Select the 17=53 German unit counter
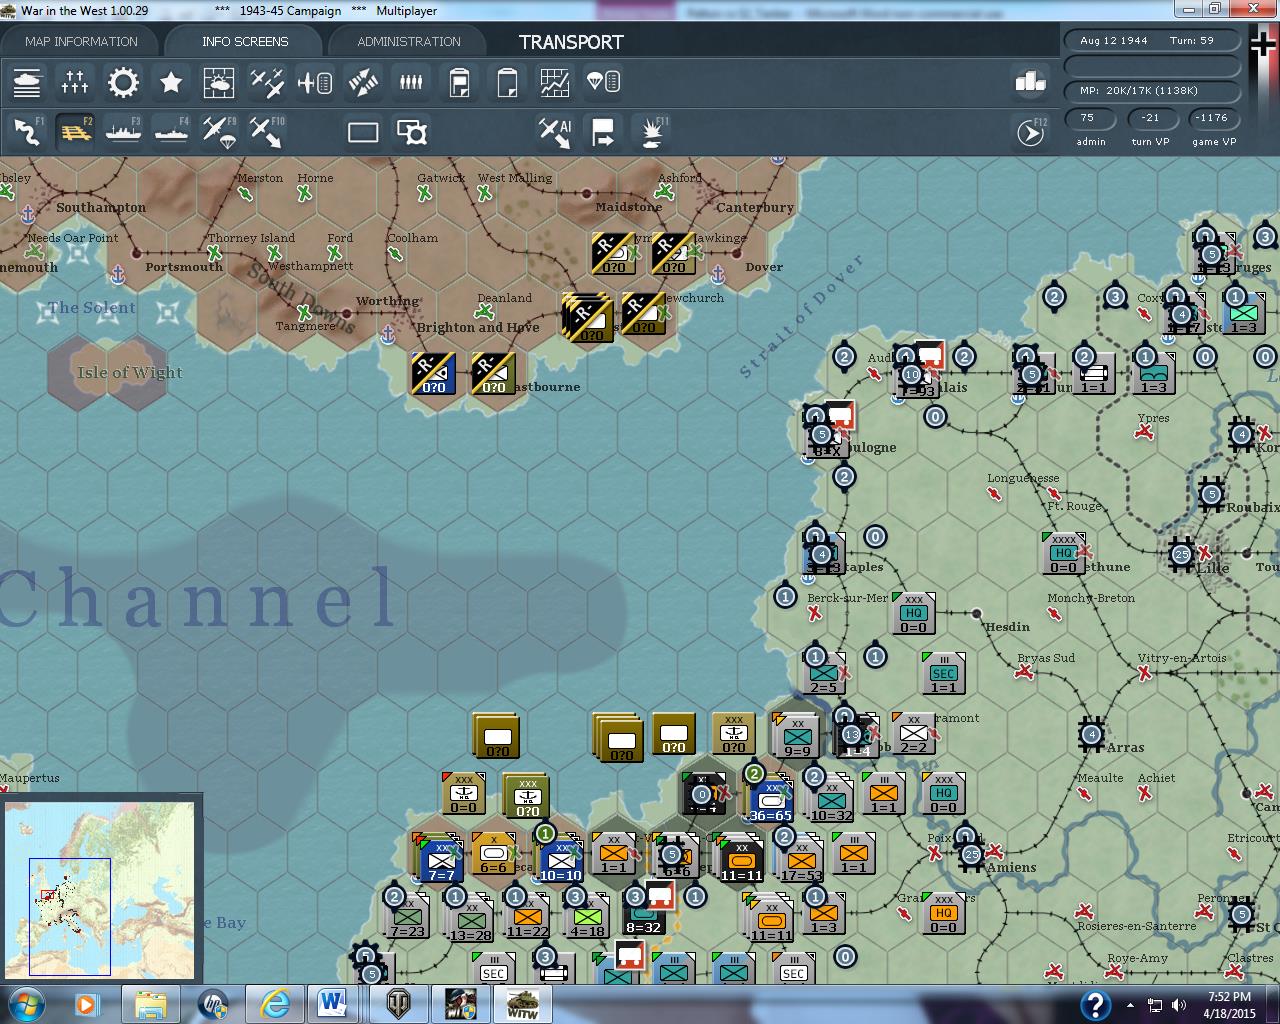This screenshot has height=1024, width=1280. click(x=801, y=859)
